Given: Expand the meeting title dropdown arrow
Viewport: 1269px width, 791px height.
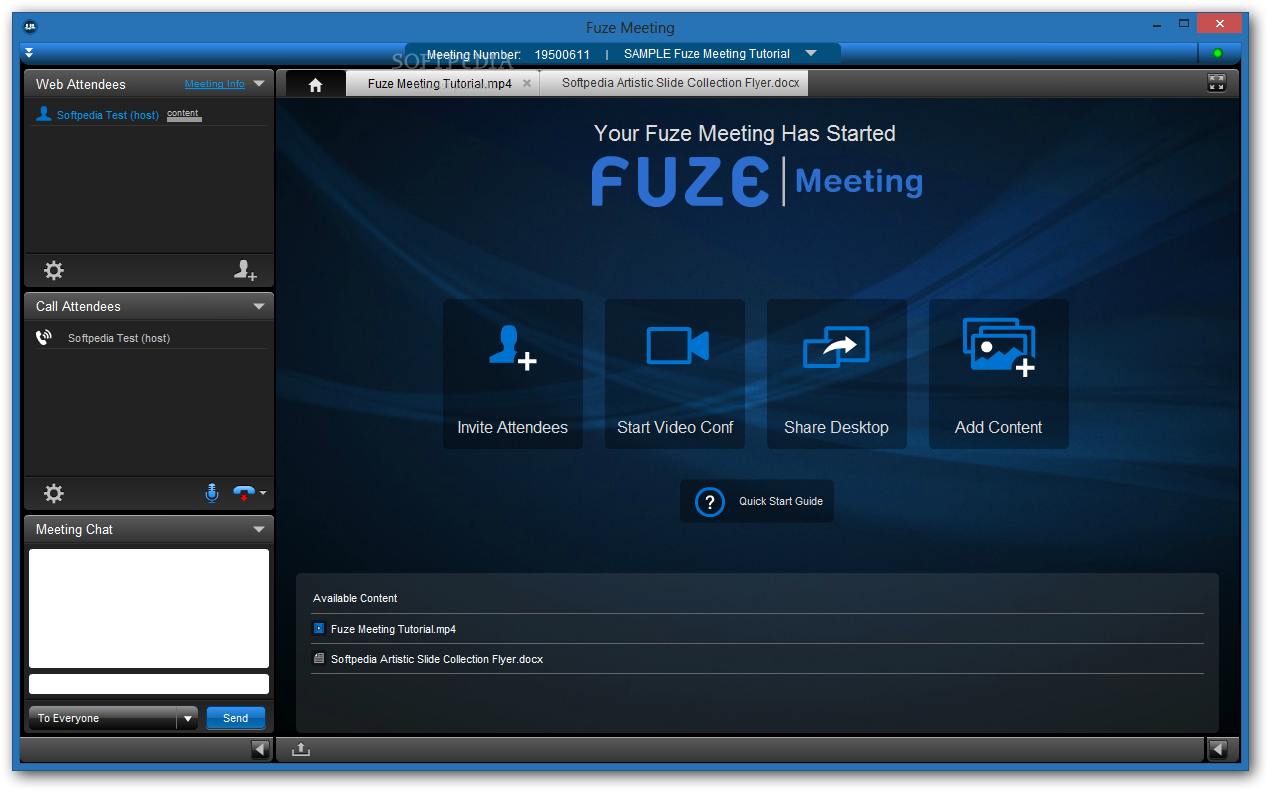Looking at the screenshot, I should coord(811,54).
